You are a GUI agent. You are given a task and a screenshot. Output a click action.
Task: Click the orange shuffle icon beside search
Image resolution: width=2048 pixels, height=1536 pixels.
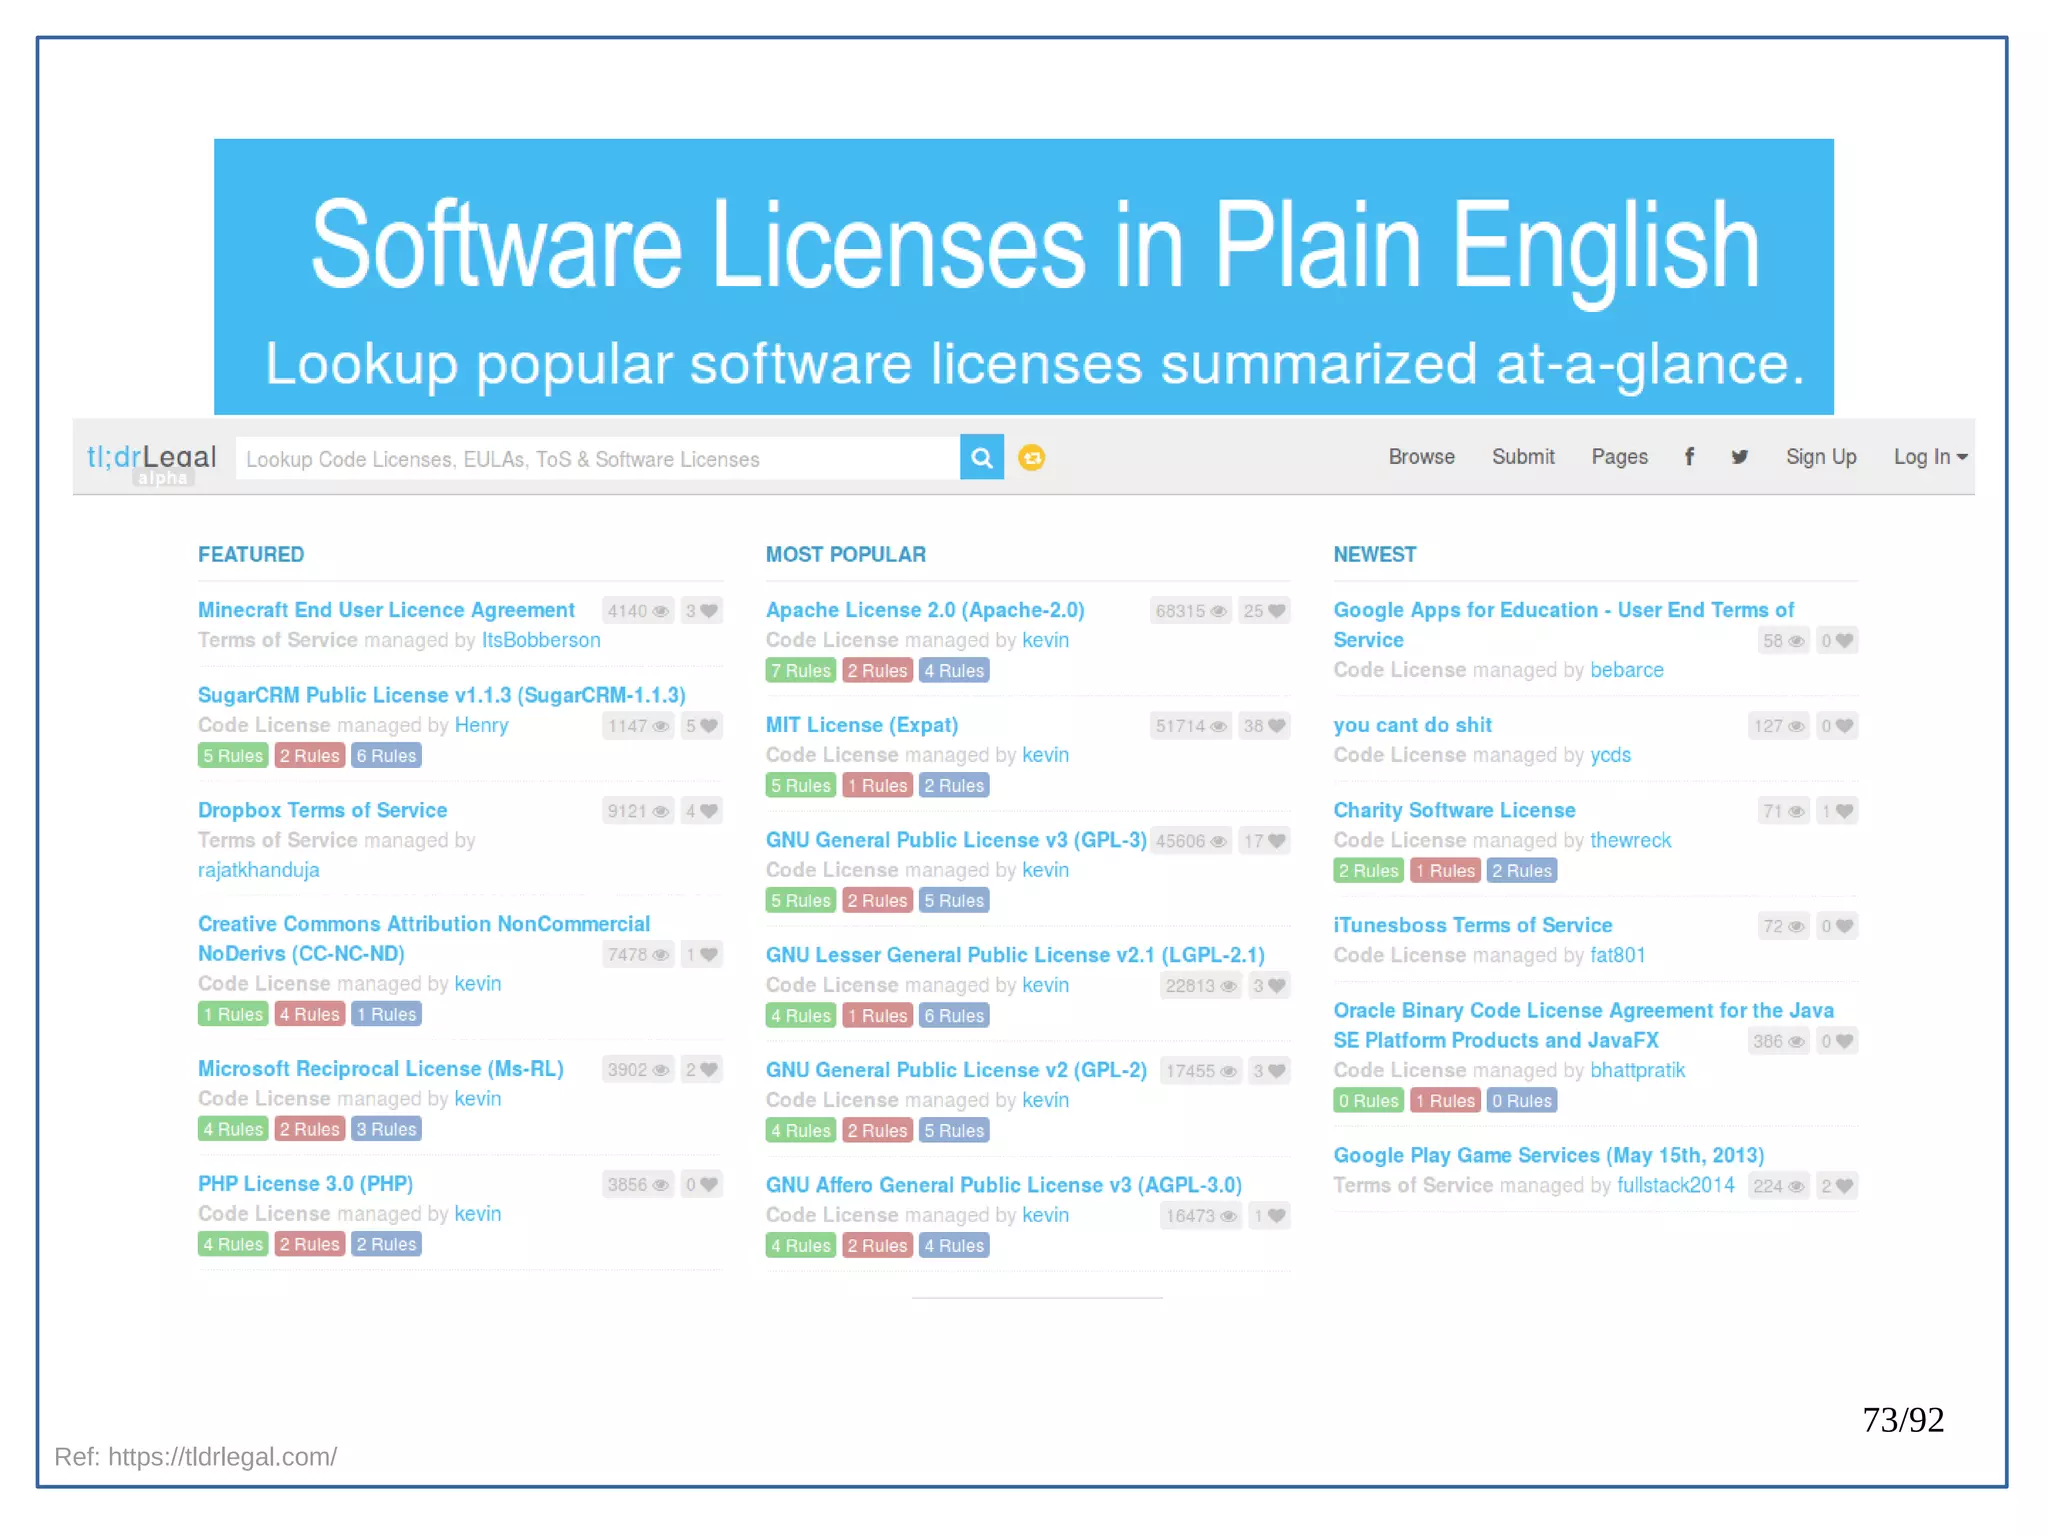pos(1031,458)
